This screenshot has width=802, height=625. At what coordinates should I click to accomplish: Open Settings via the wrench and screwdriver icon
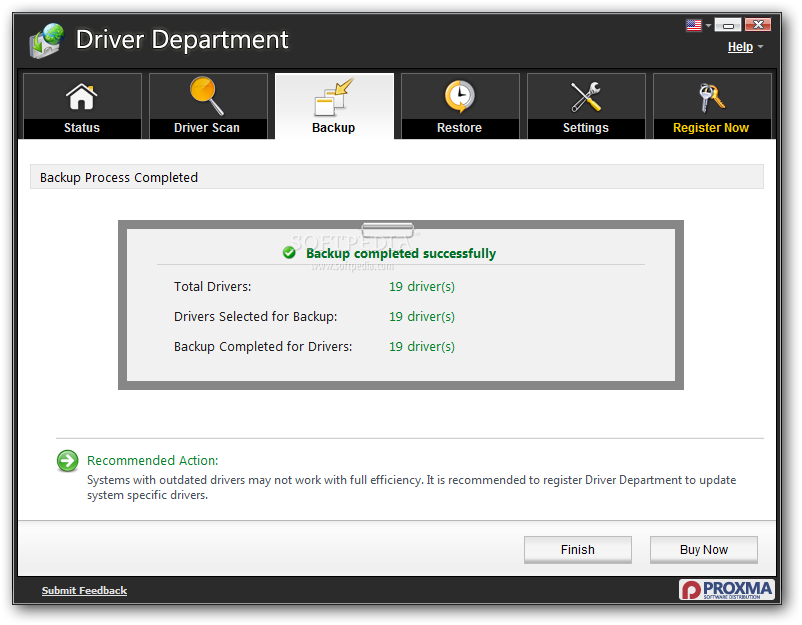(586, 97)
